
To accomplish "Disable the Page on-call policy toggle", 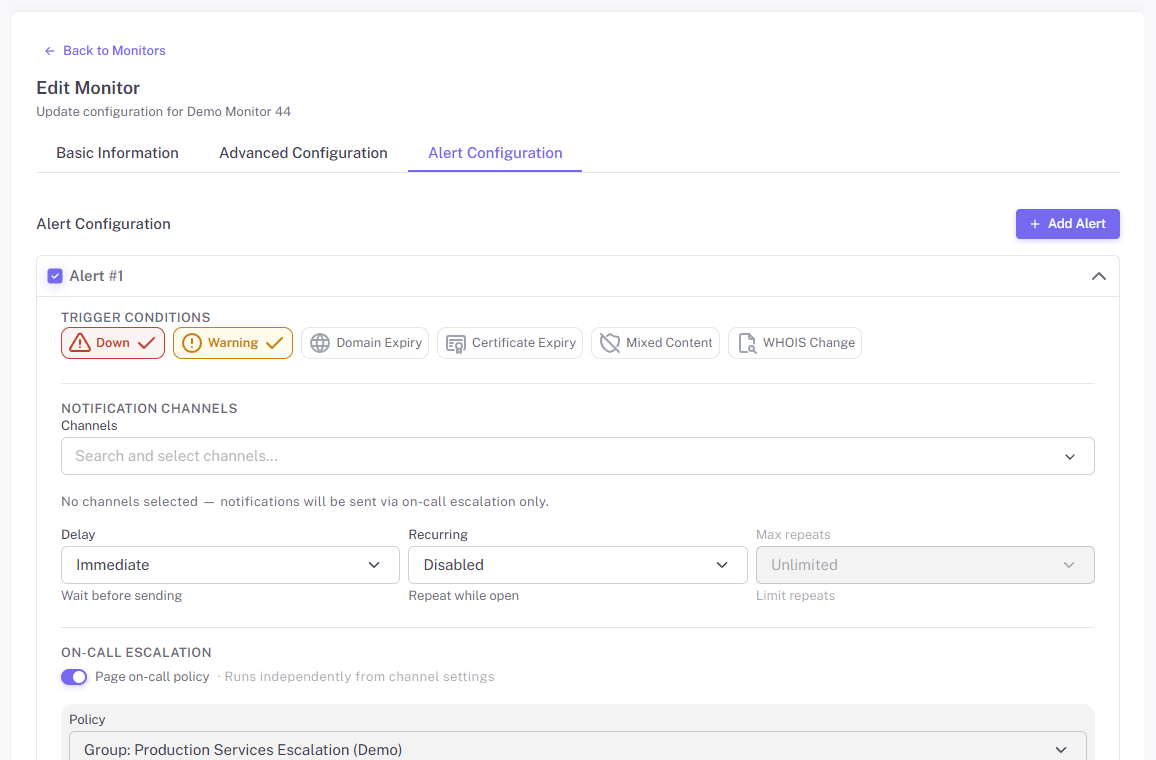I will (74, 677).
